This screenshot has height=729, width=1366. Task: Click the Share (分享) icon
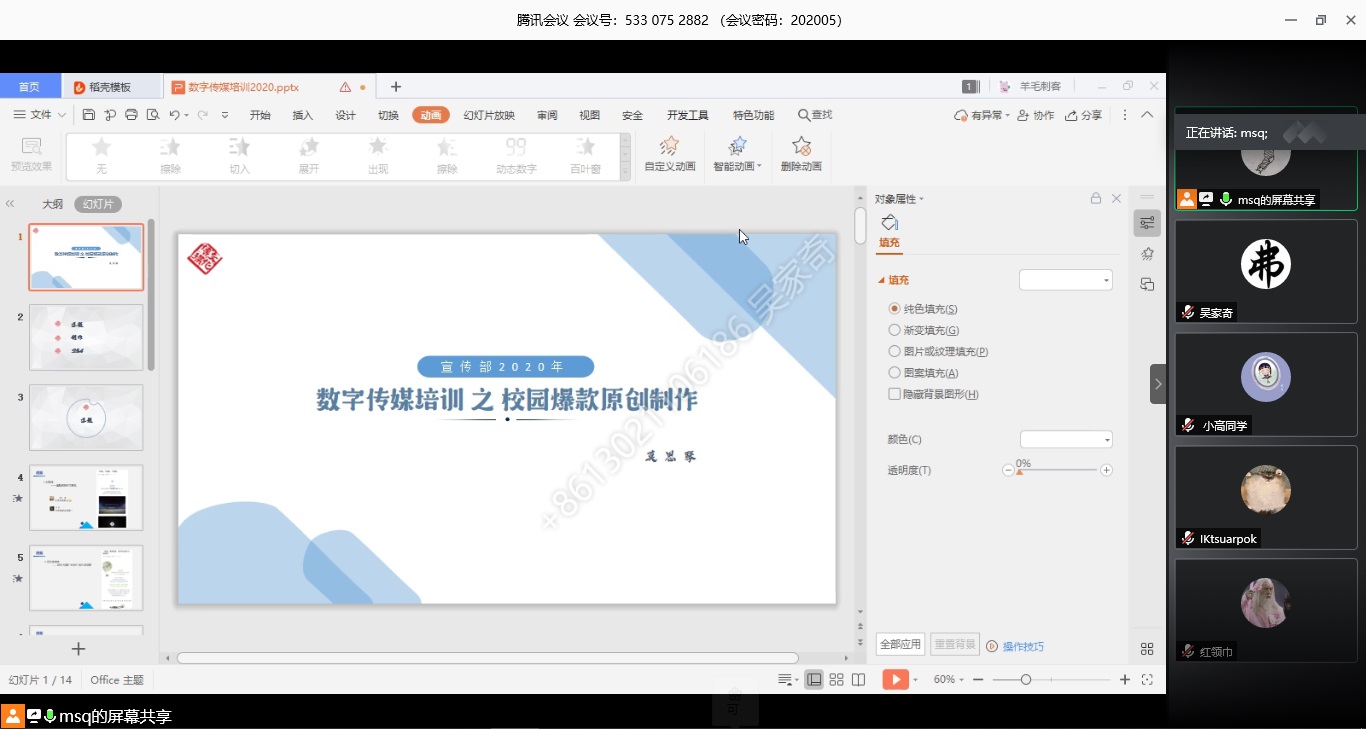point(1084,115)
